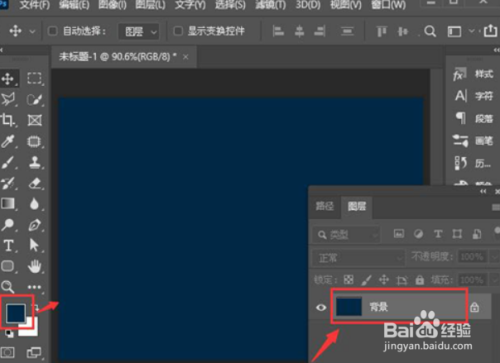500x363 pixels.
Task: Open the 图层 auto-select dropdown
Action: coord(139,32)
